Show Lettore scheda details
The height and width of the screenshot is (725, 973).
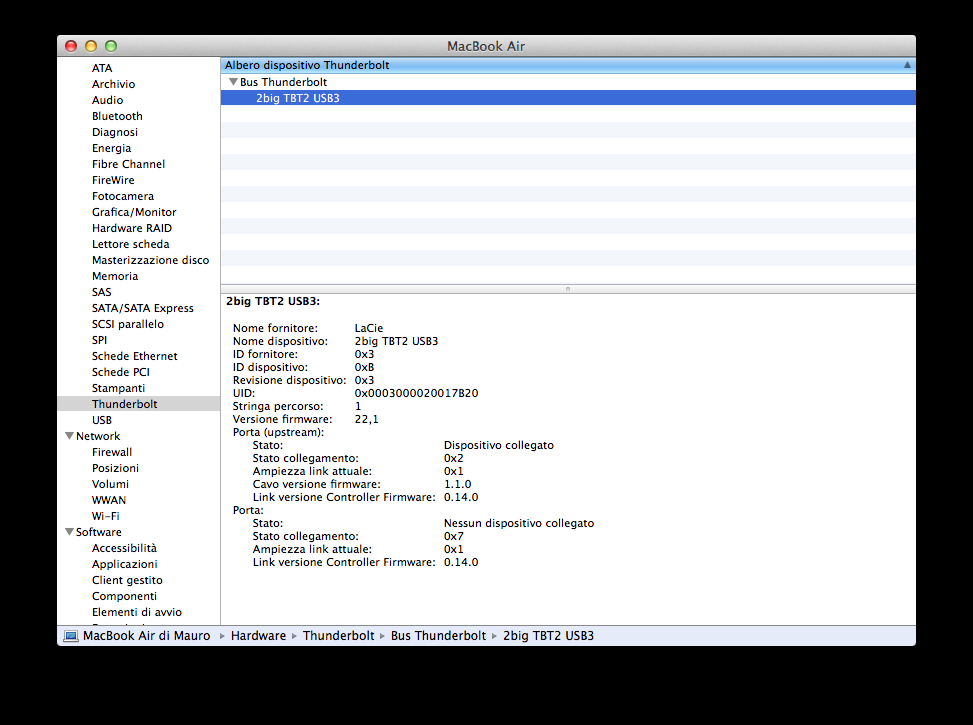click(130, 244)
